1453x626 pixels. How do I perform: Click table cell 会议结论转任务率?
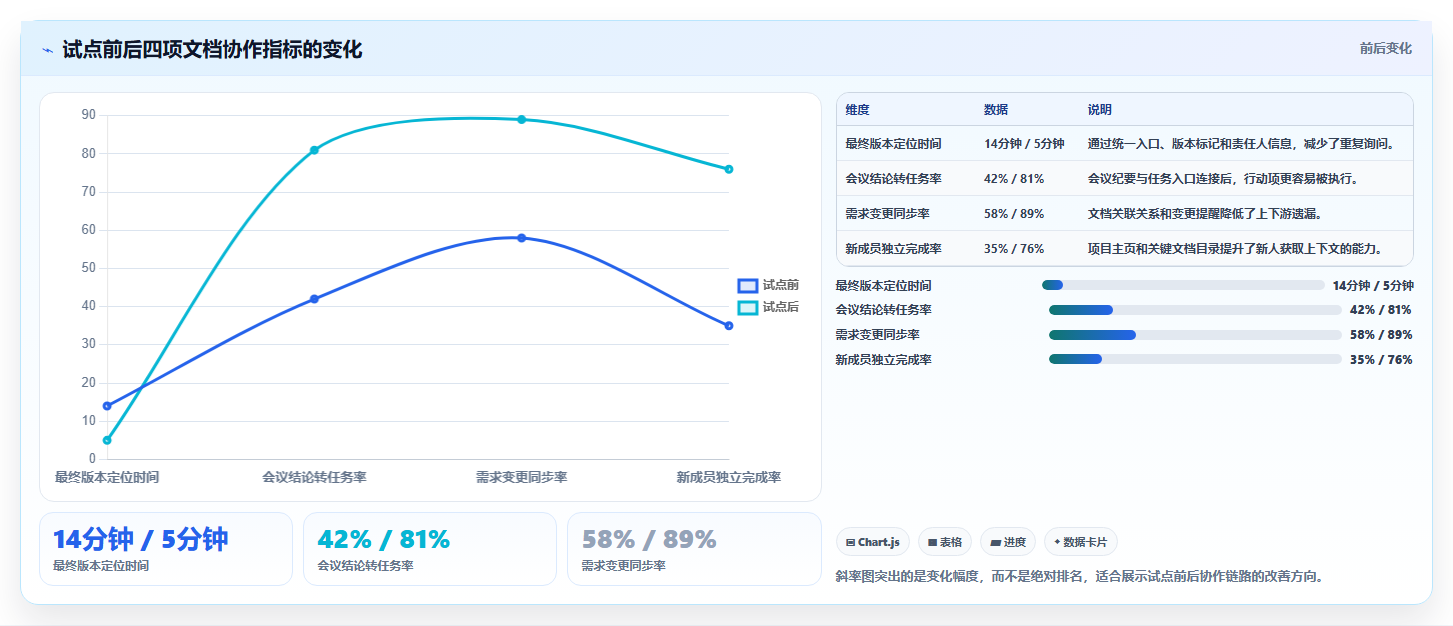tap(893, 179)
